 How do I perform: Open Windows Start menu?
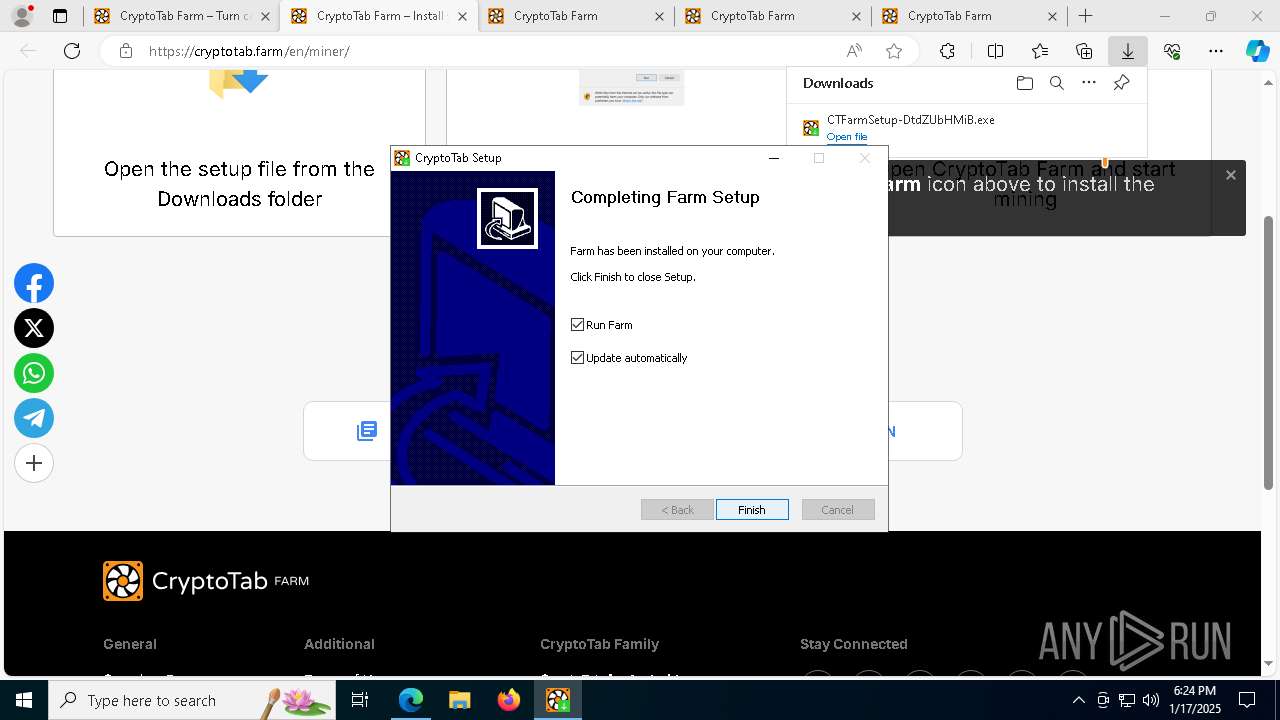pyautogui.click(x=24, y=700)
